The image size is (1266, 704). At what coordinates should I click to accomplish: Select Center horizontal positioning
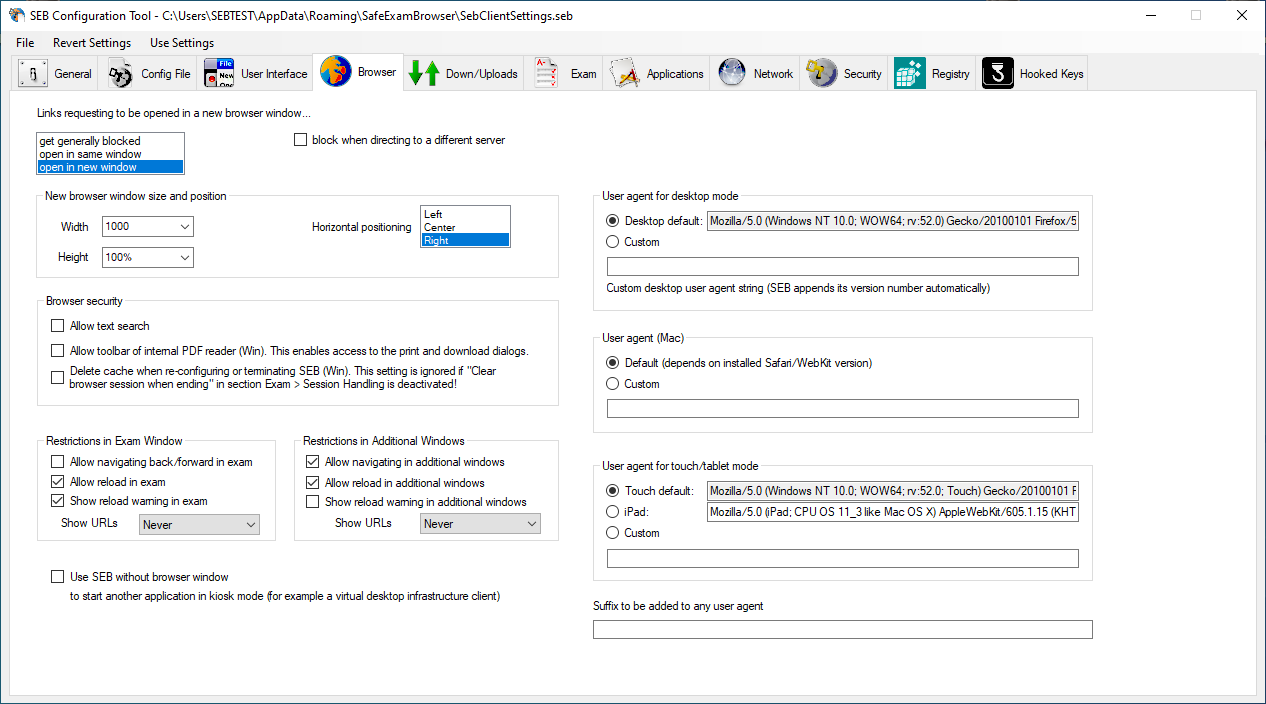tap(465, 227)
